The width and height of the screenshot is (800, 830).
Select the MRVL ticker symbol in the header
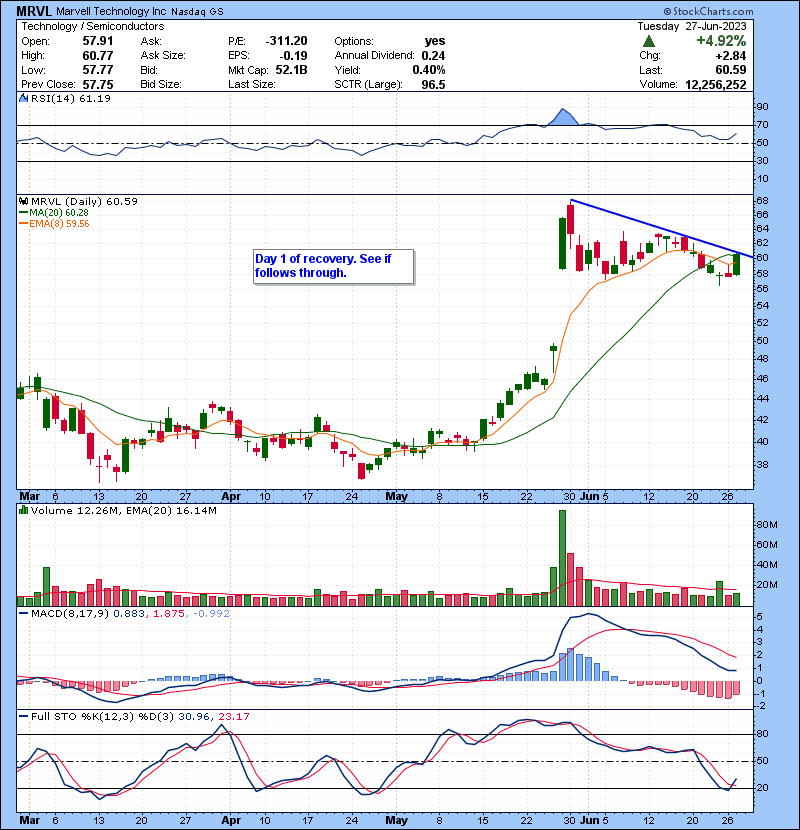tap(34, 11)
